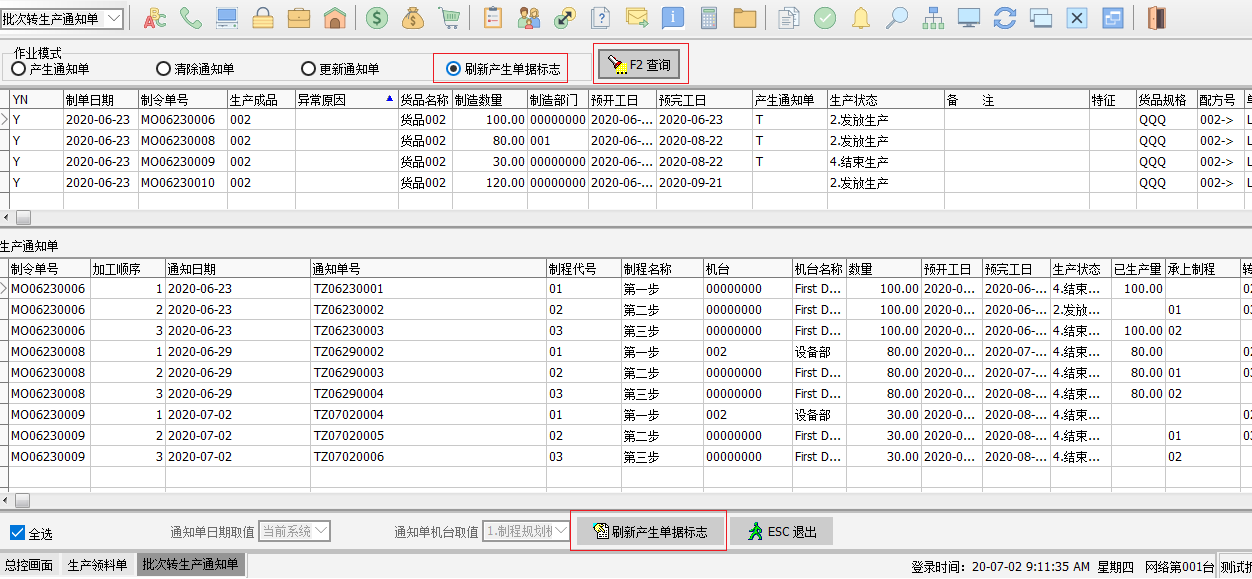Click the exit door toolbar icon
This screenshot has height=579, width=1252.
coord(1156,18)
